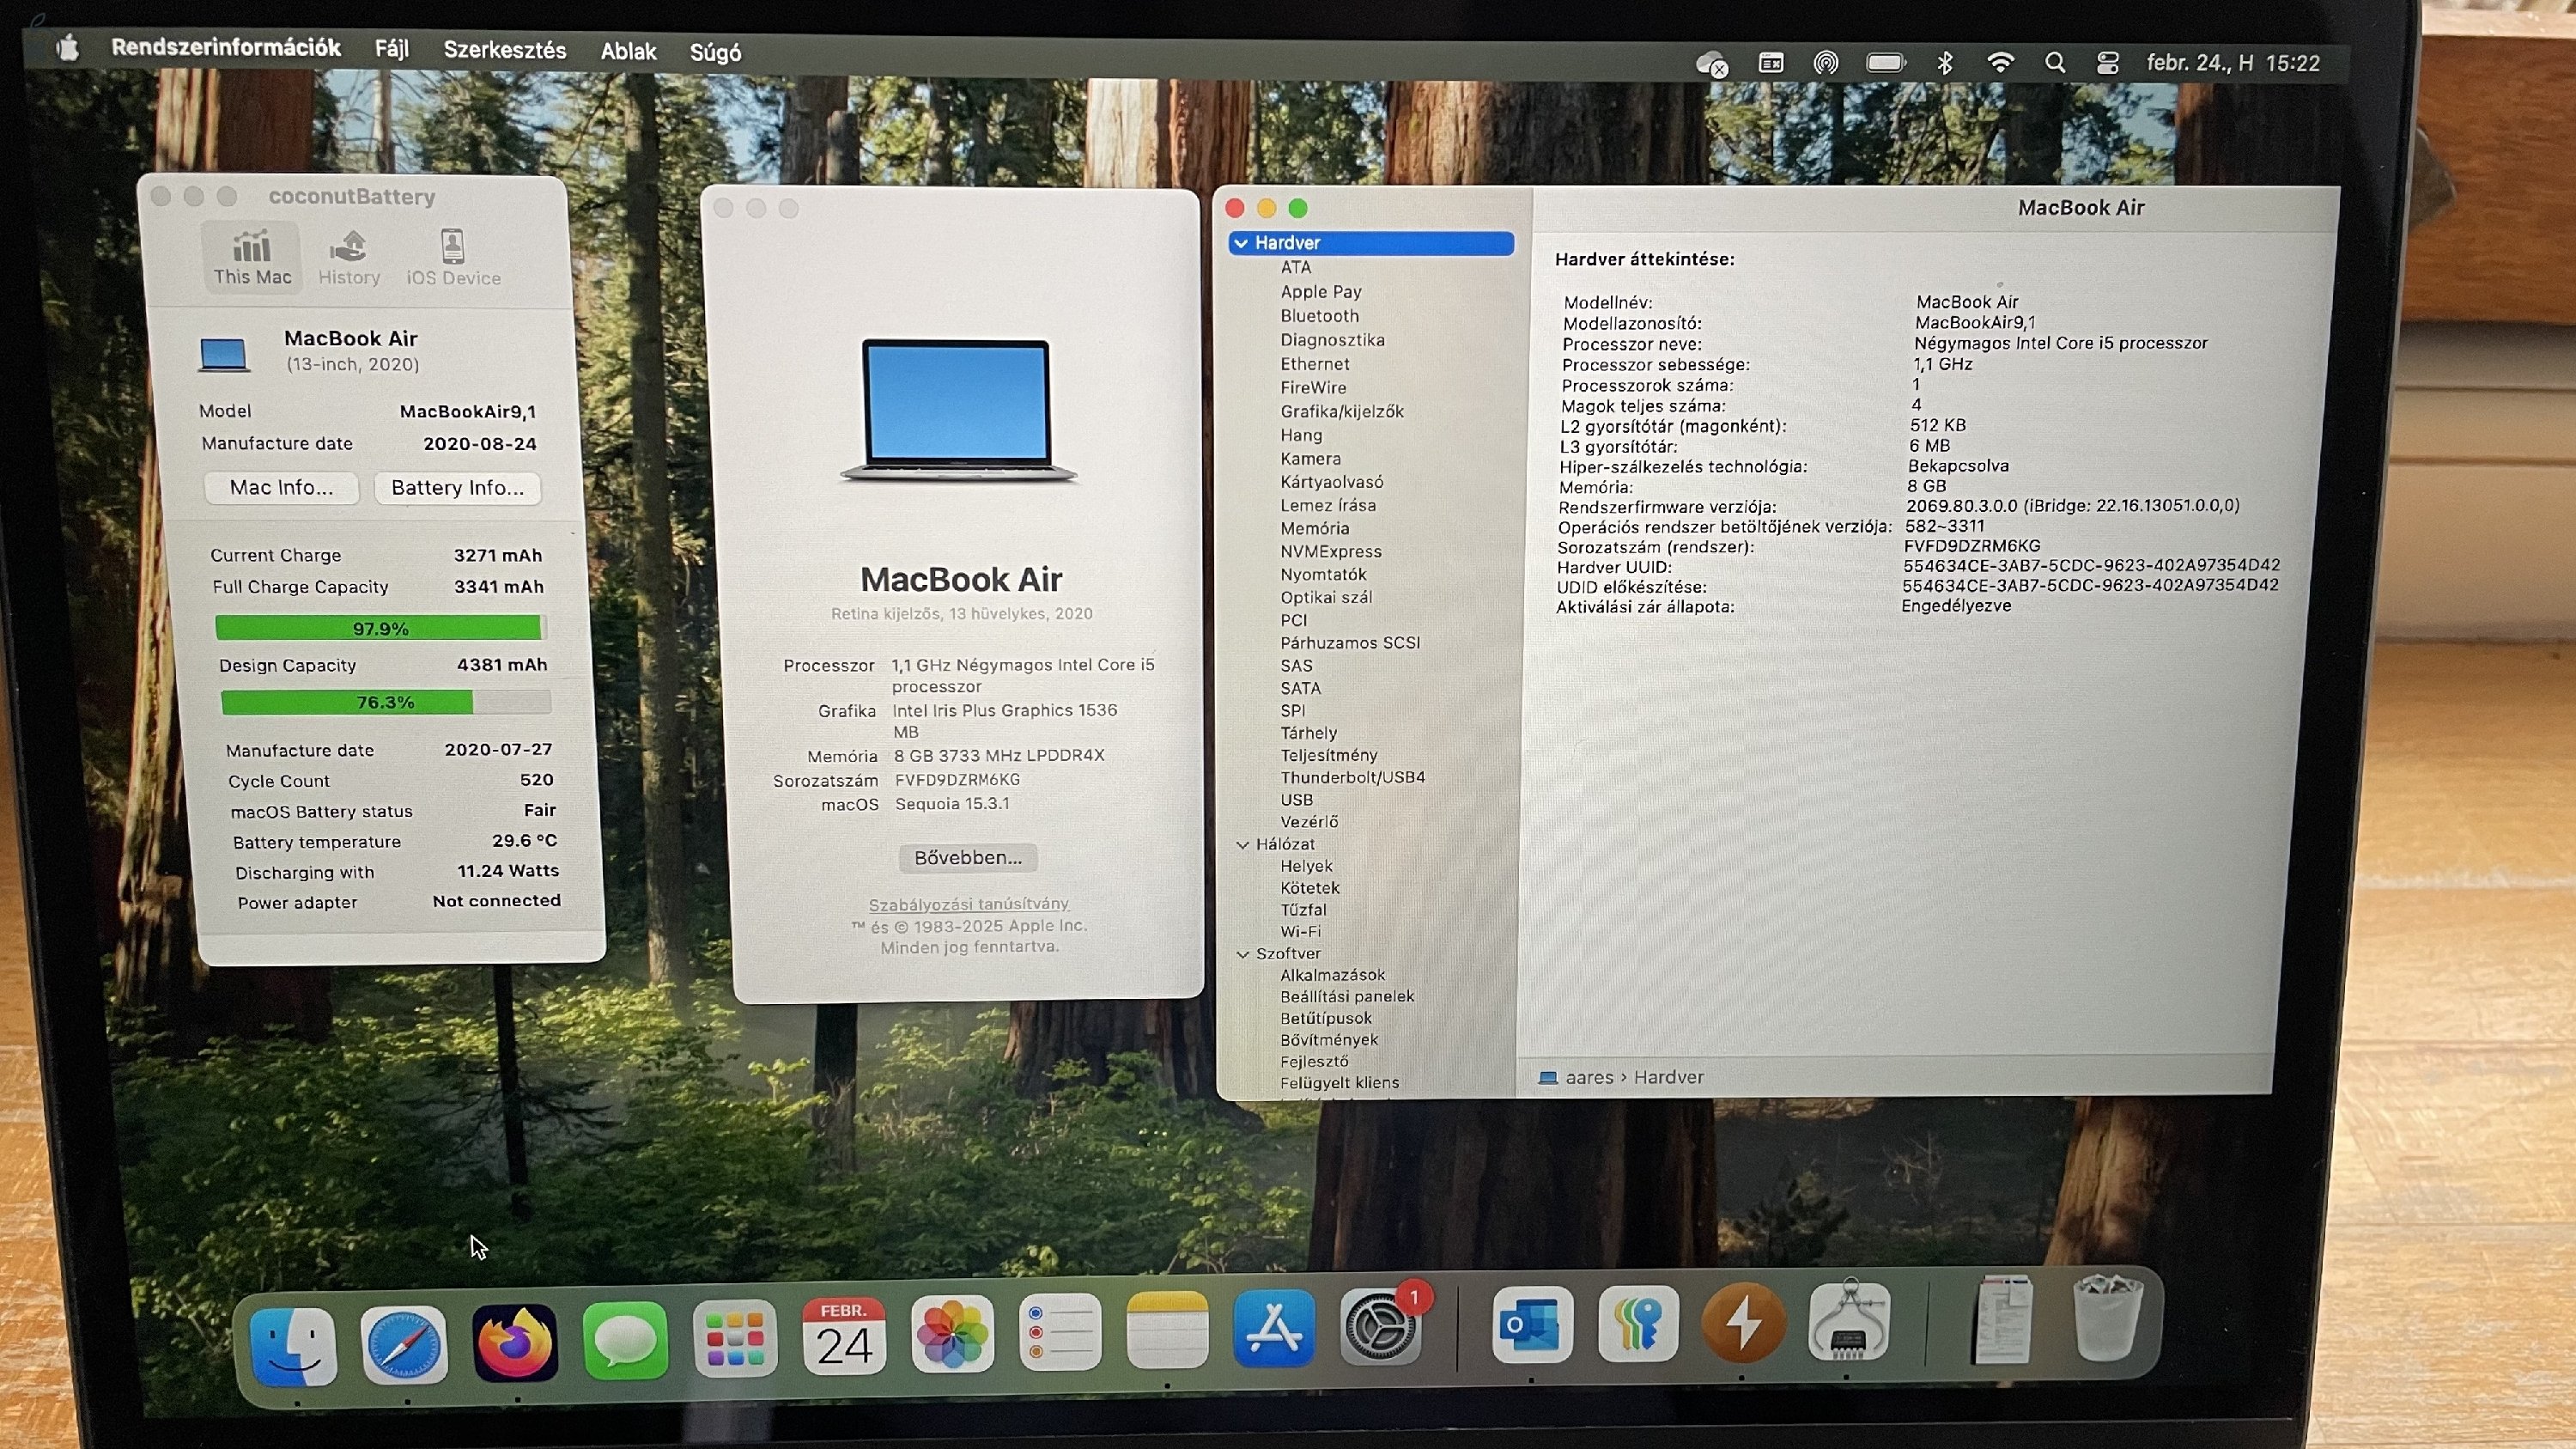2576x1449 pixels.
Task: Select Bluetooth in hardware list
Action: (1319, 315)
